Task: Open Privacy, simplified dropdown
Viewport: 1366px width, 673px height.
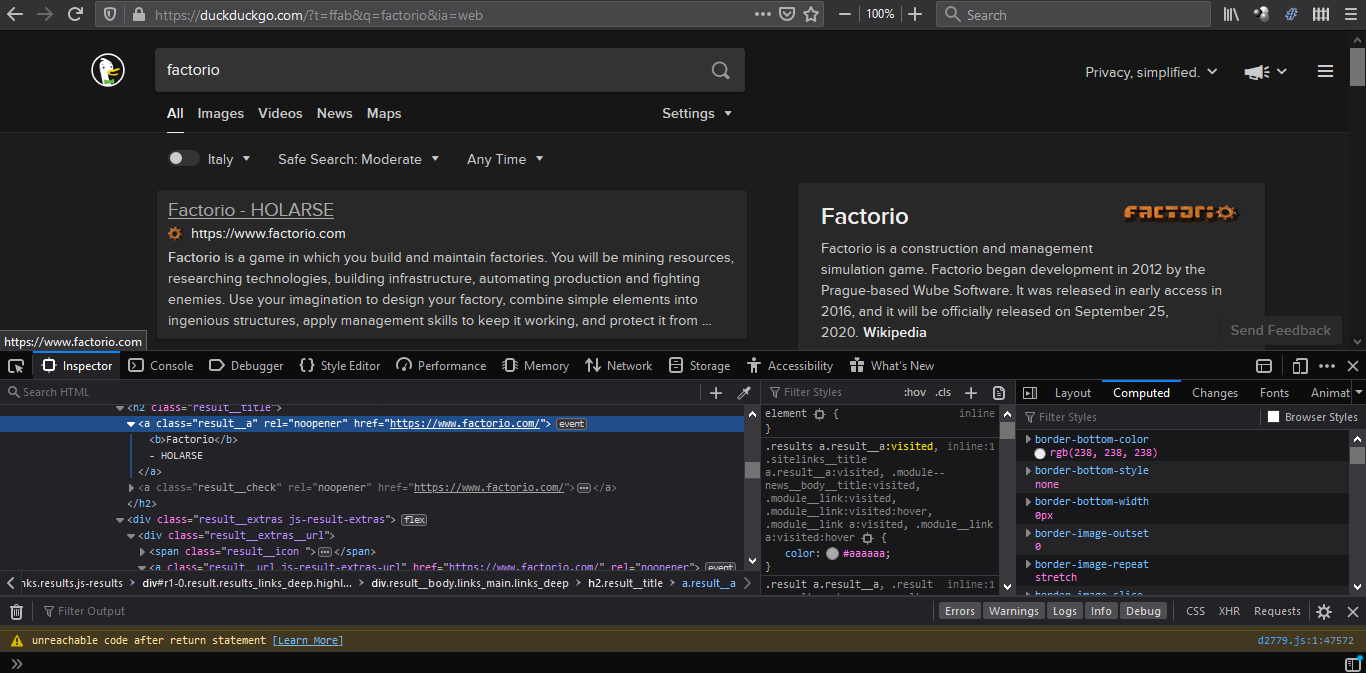Action: pos(1151,72)
